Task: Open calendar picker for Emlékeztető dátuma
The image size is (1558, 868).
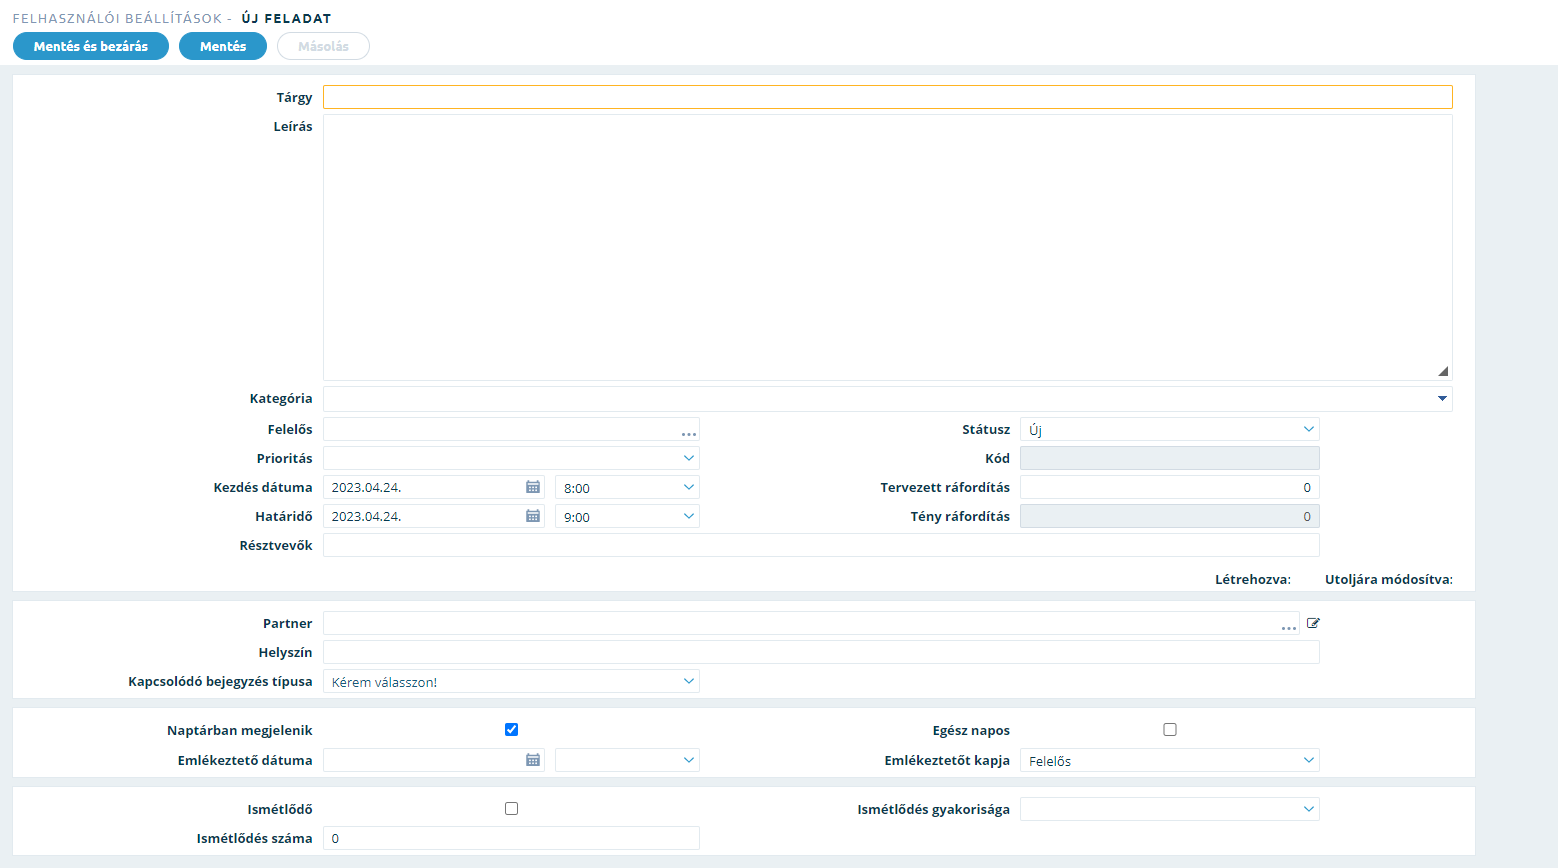Action: (x=533, y=760)
